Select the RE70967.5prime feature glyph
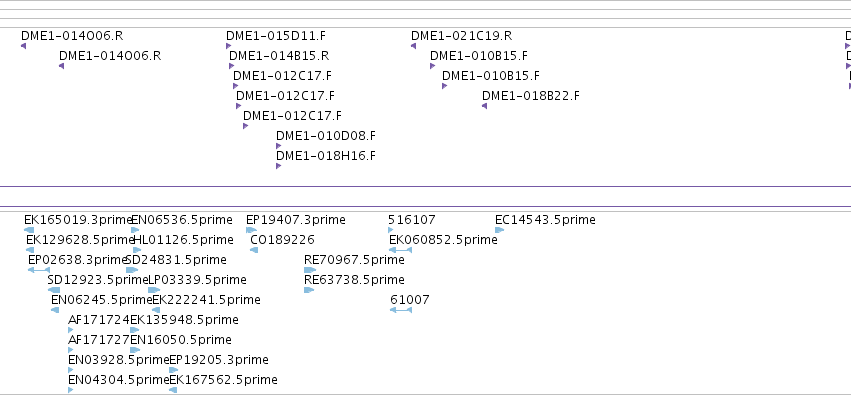Viewport: 851px width, 395px height. click(310, 270)
